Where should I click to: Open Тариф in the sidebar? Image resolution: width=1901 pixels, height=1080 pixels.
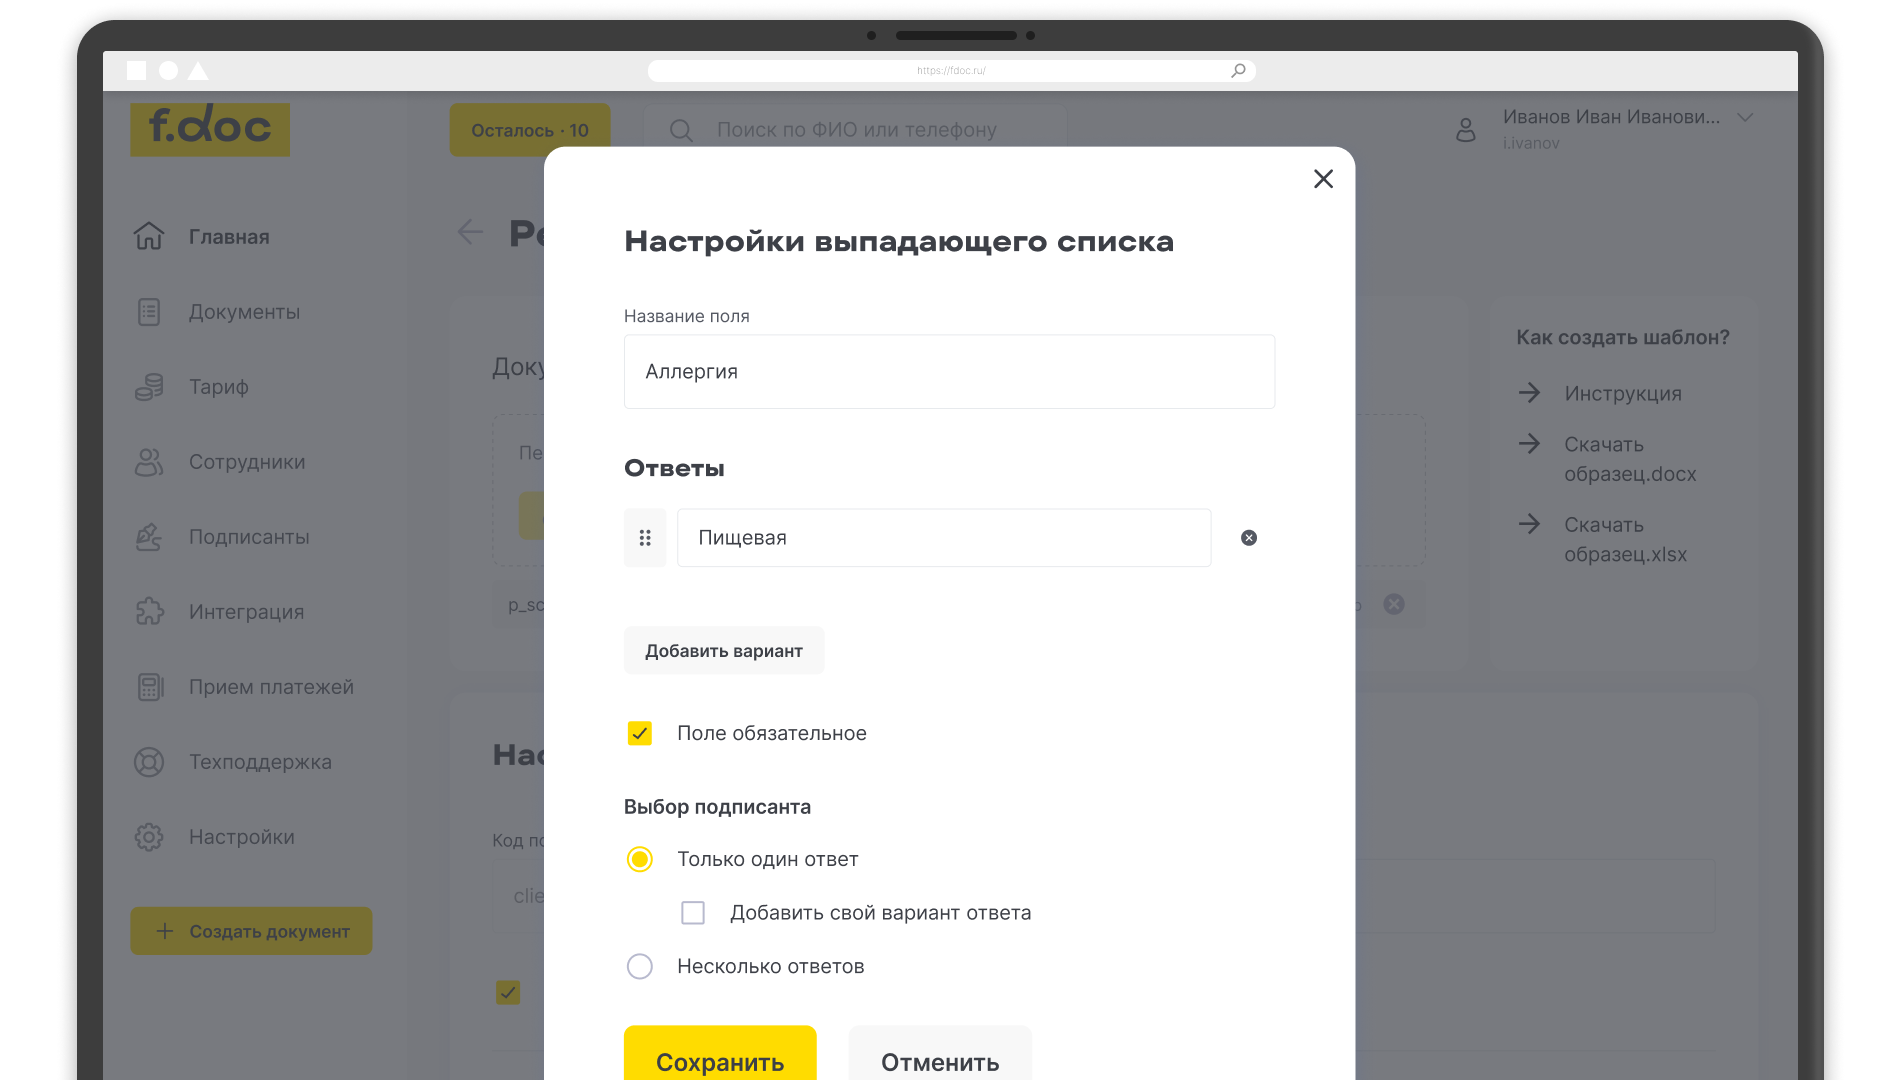pos(218,387)
